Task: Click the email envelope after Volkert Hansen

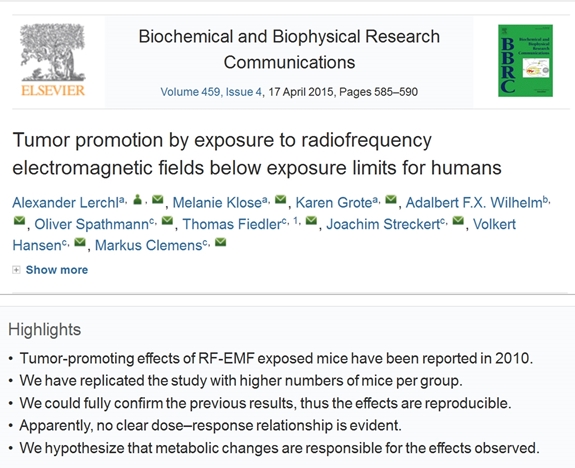Action: pyautogui.click(x=80, y=242)
